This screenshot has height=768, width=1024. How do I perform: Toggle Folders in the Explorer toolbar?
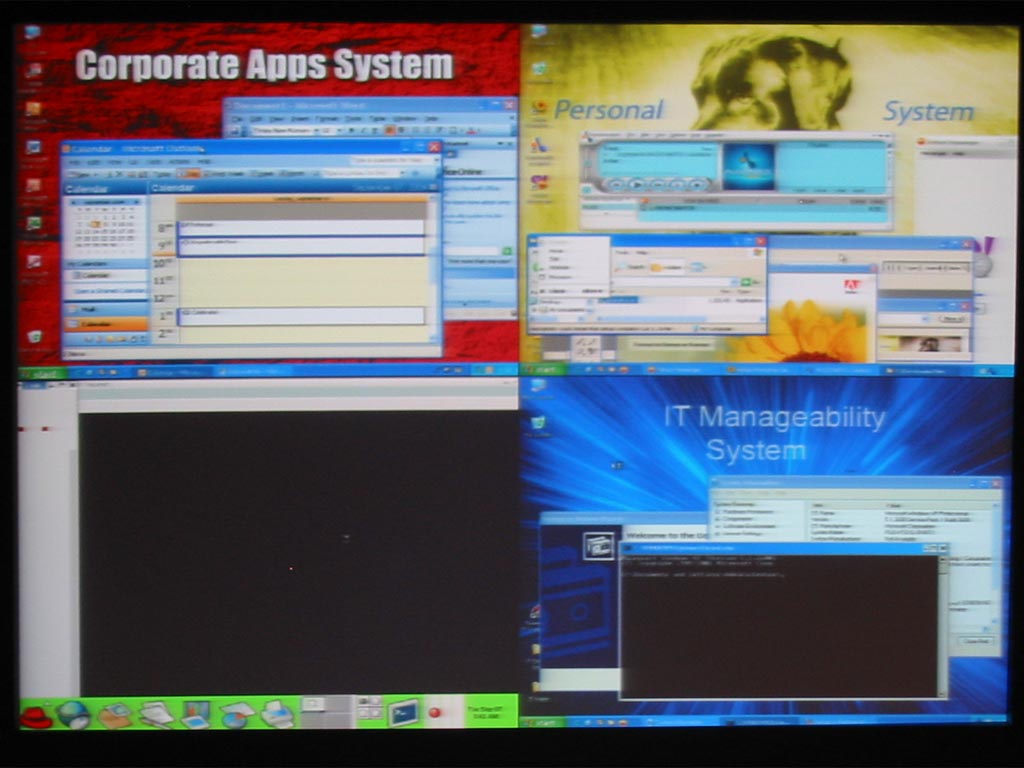669,267
